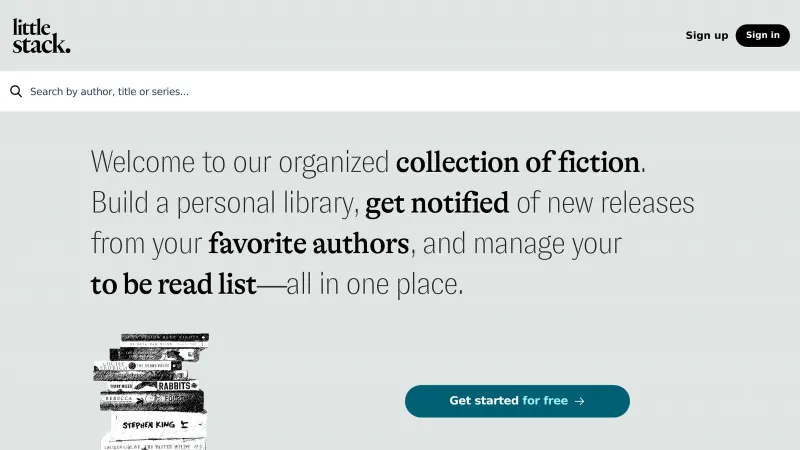Click the magnifying glass search icon

16,91
